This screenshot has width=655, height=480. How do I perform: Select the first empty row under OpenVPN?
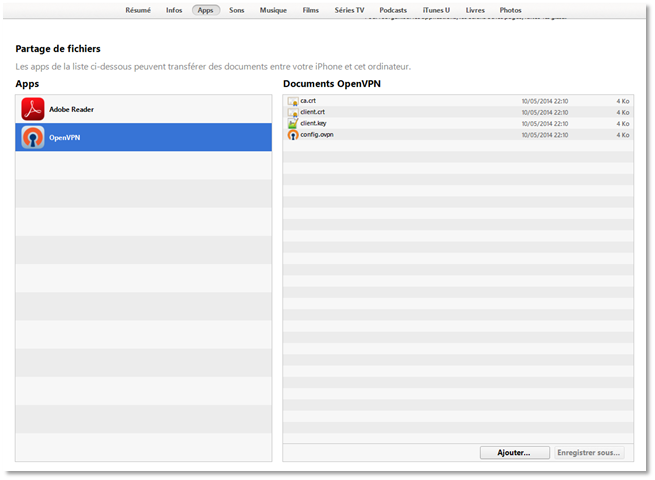[x=143, y=165]
